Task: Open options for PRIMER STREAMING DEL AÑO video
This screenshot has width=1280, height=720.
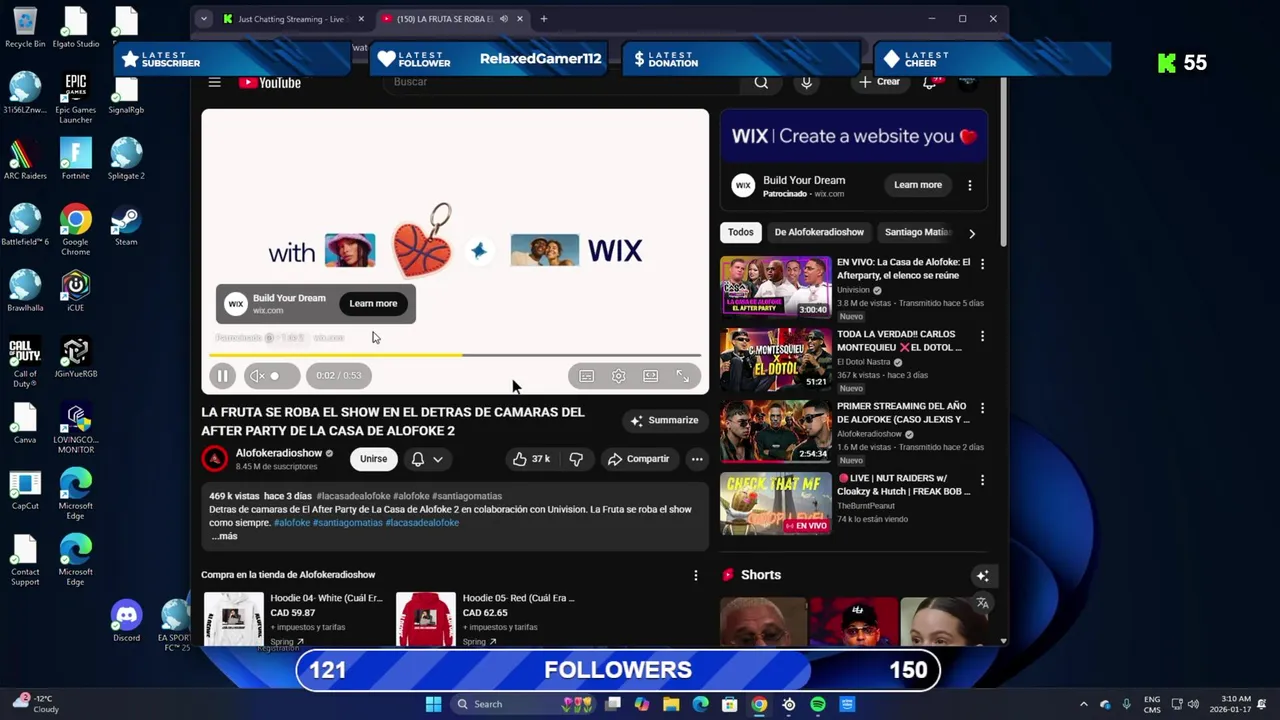Action: pyautogui.click(x=982, y=408)
